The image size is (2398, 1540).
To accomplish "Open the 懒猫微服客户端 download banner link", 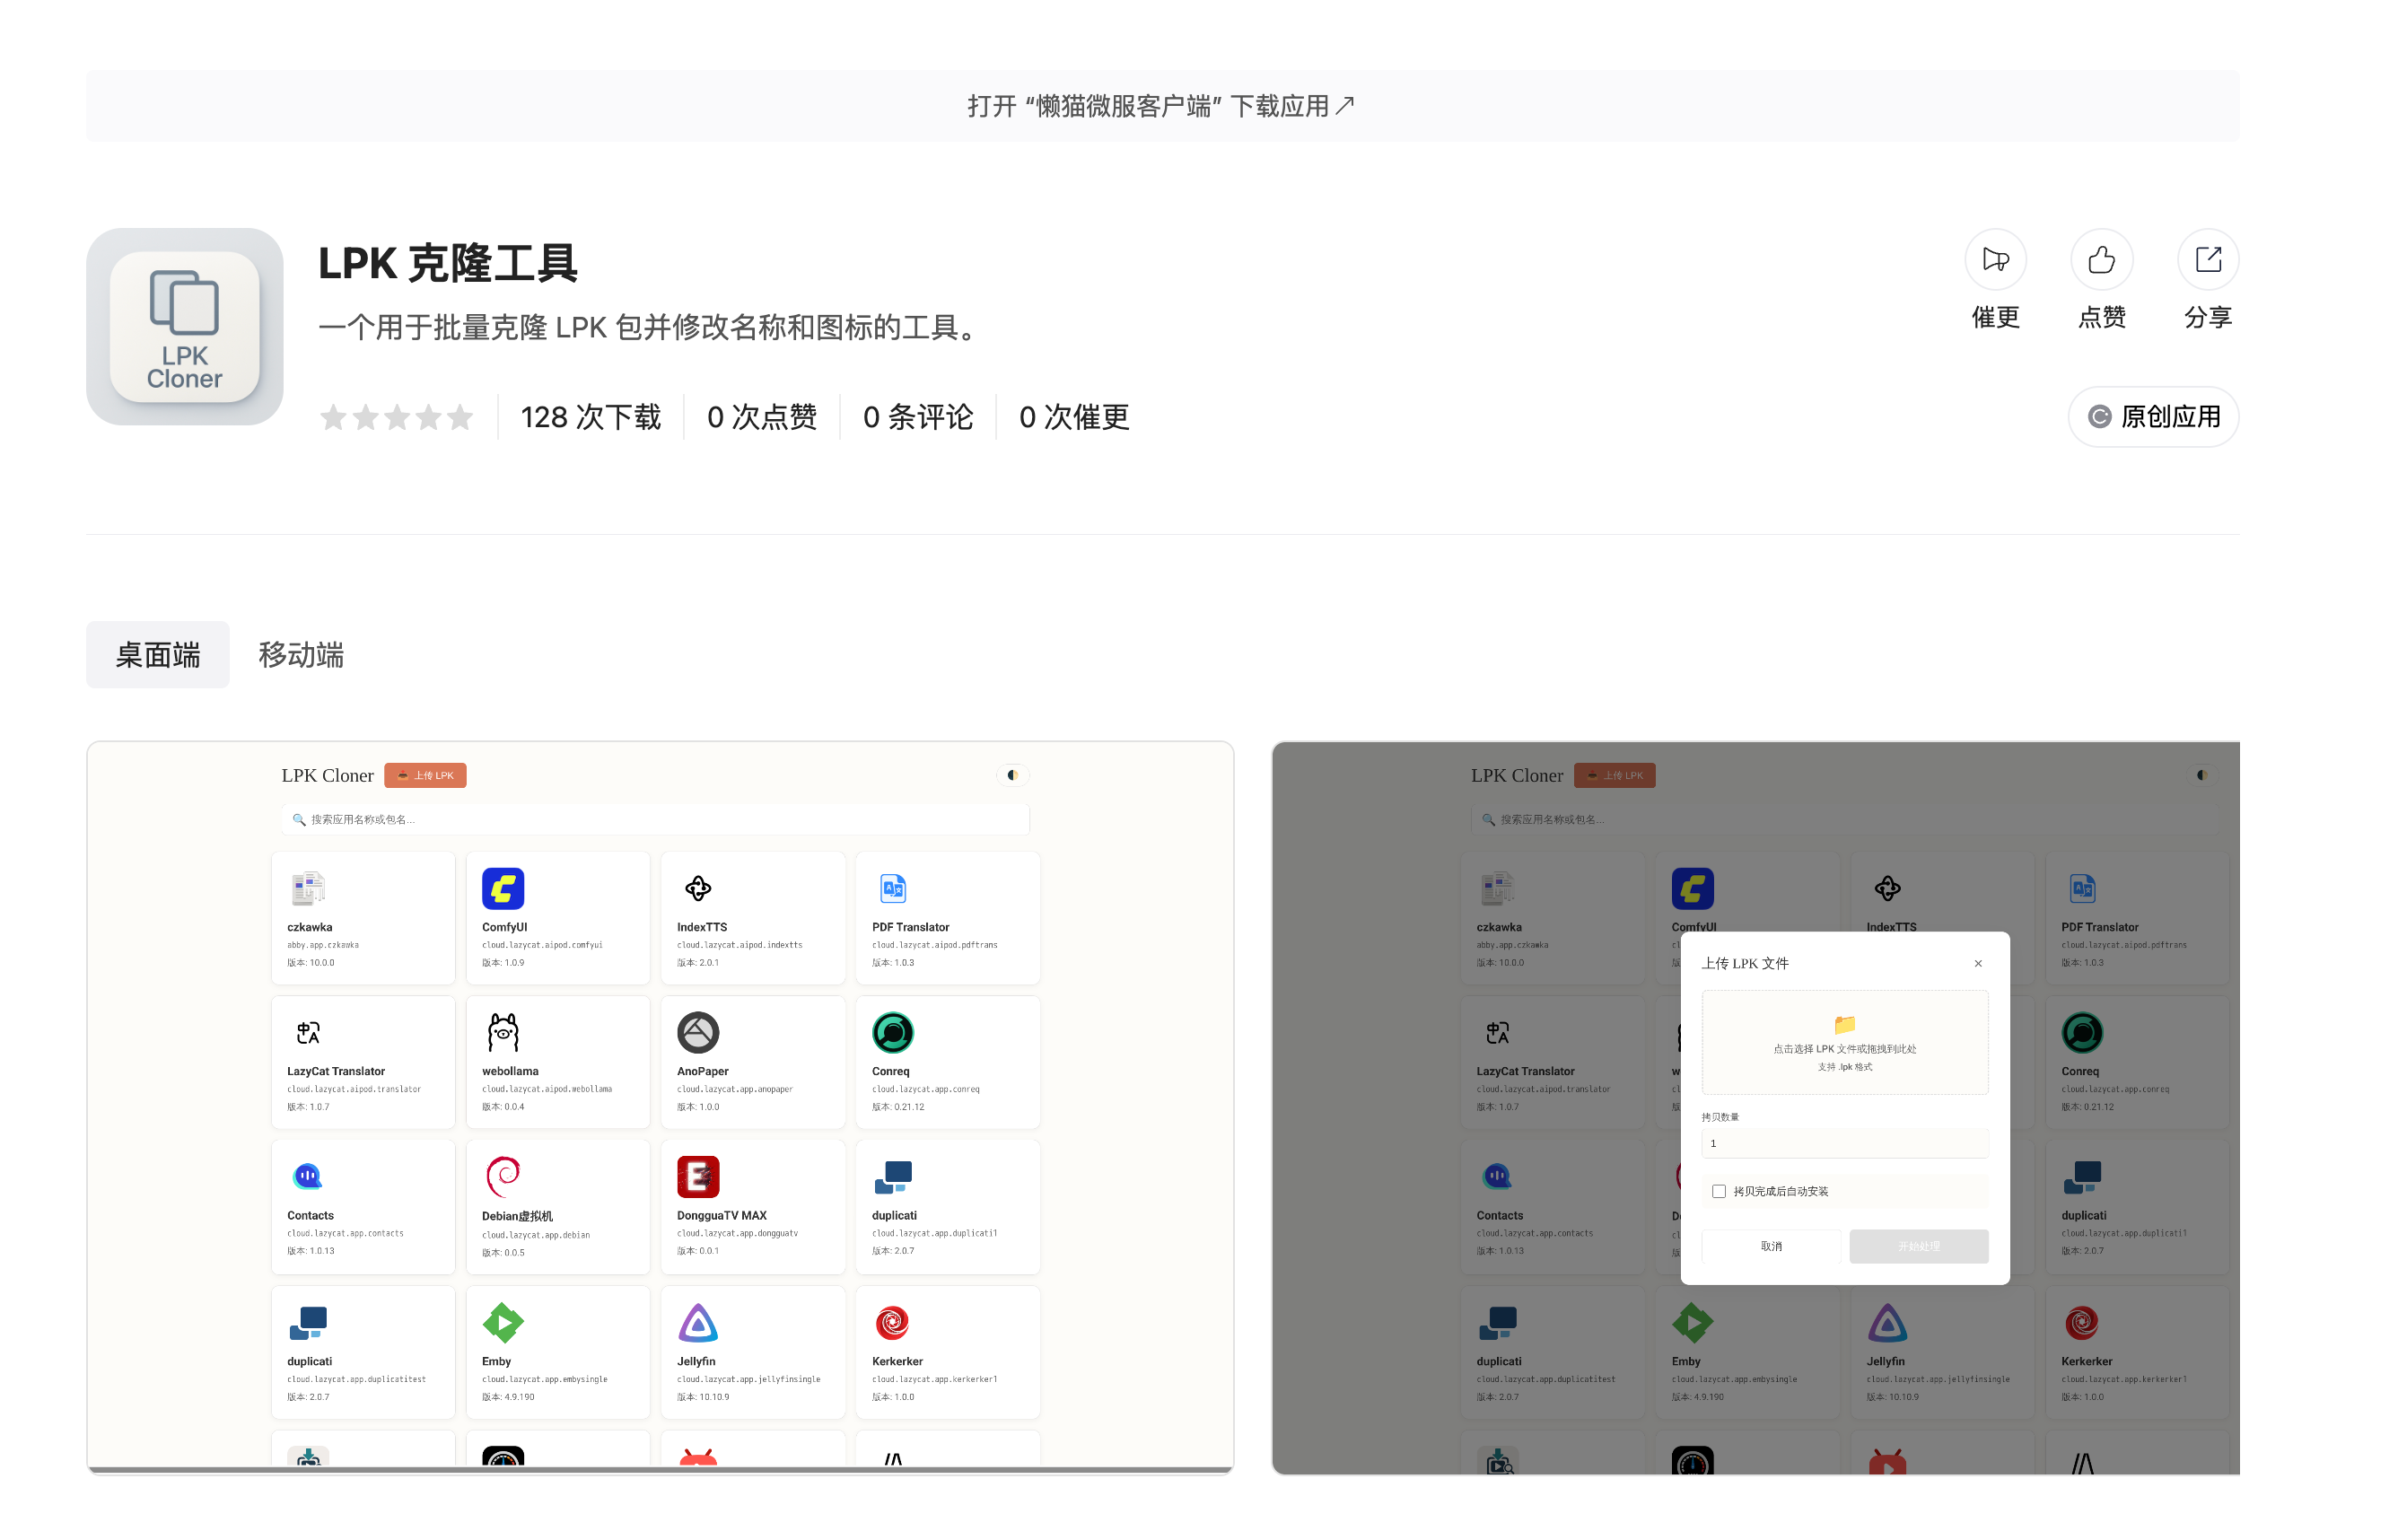I will click(x=1162, y=106).
